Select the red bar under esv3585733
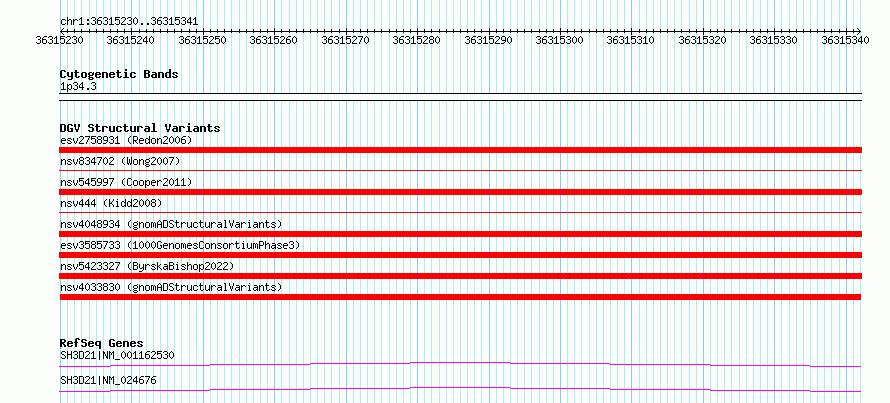The width and height of the screenshot is (890, 403). (x=460, y=255)
